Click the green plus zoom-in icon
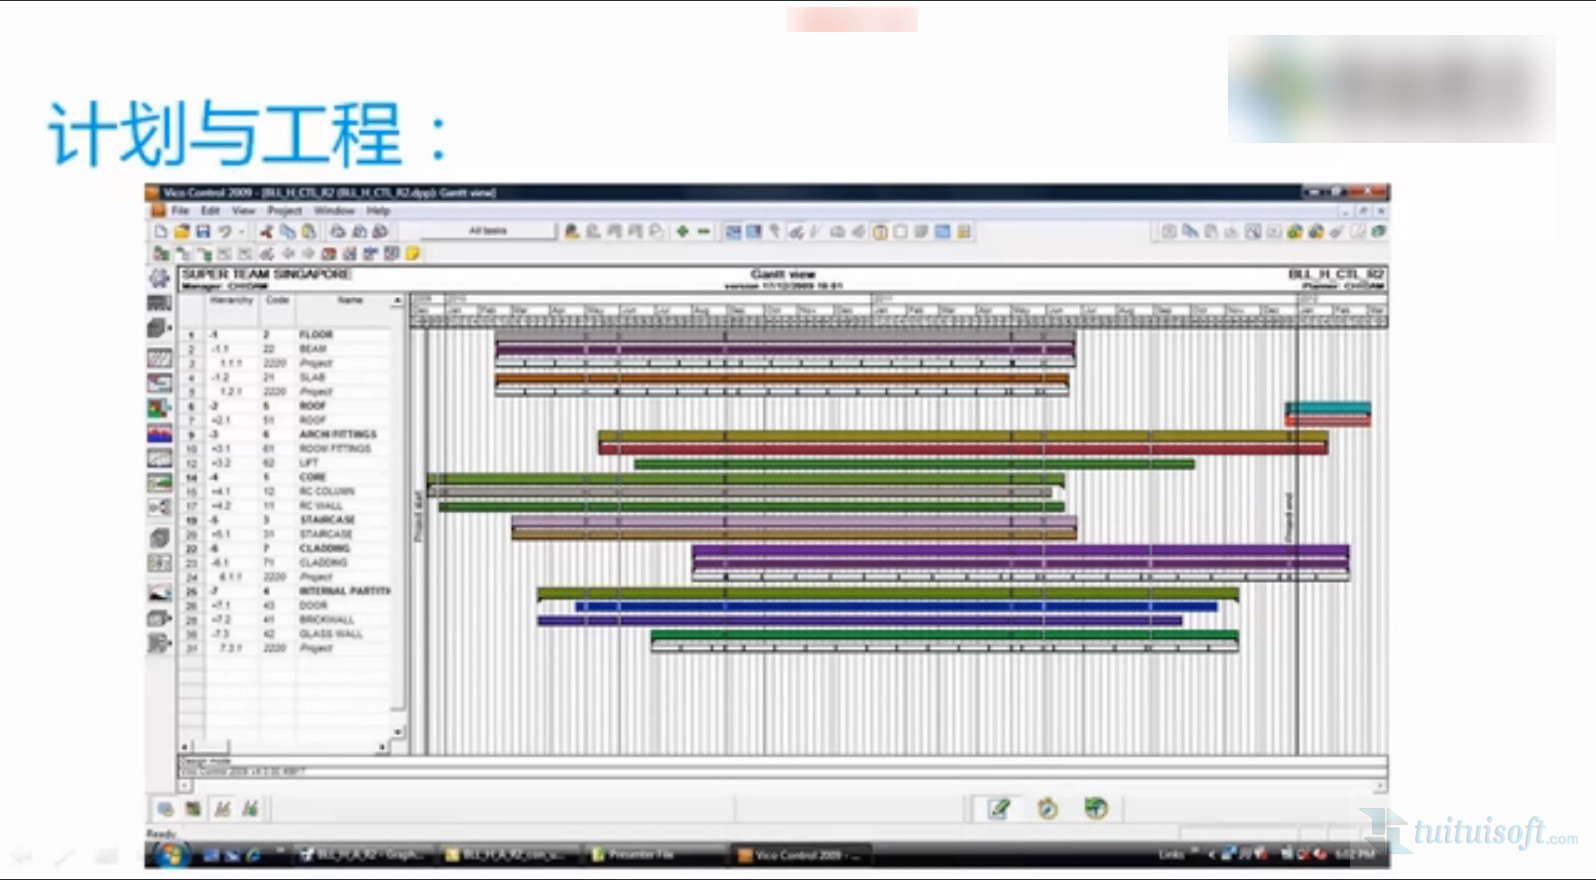Image resolution: width=1596 pixels, height=880 pixels. click(x=682, y=231)
